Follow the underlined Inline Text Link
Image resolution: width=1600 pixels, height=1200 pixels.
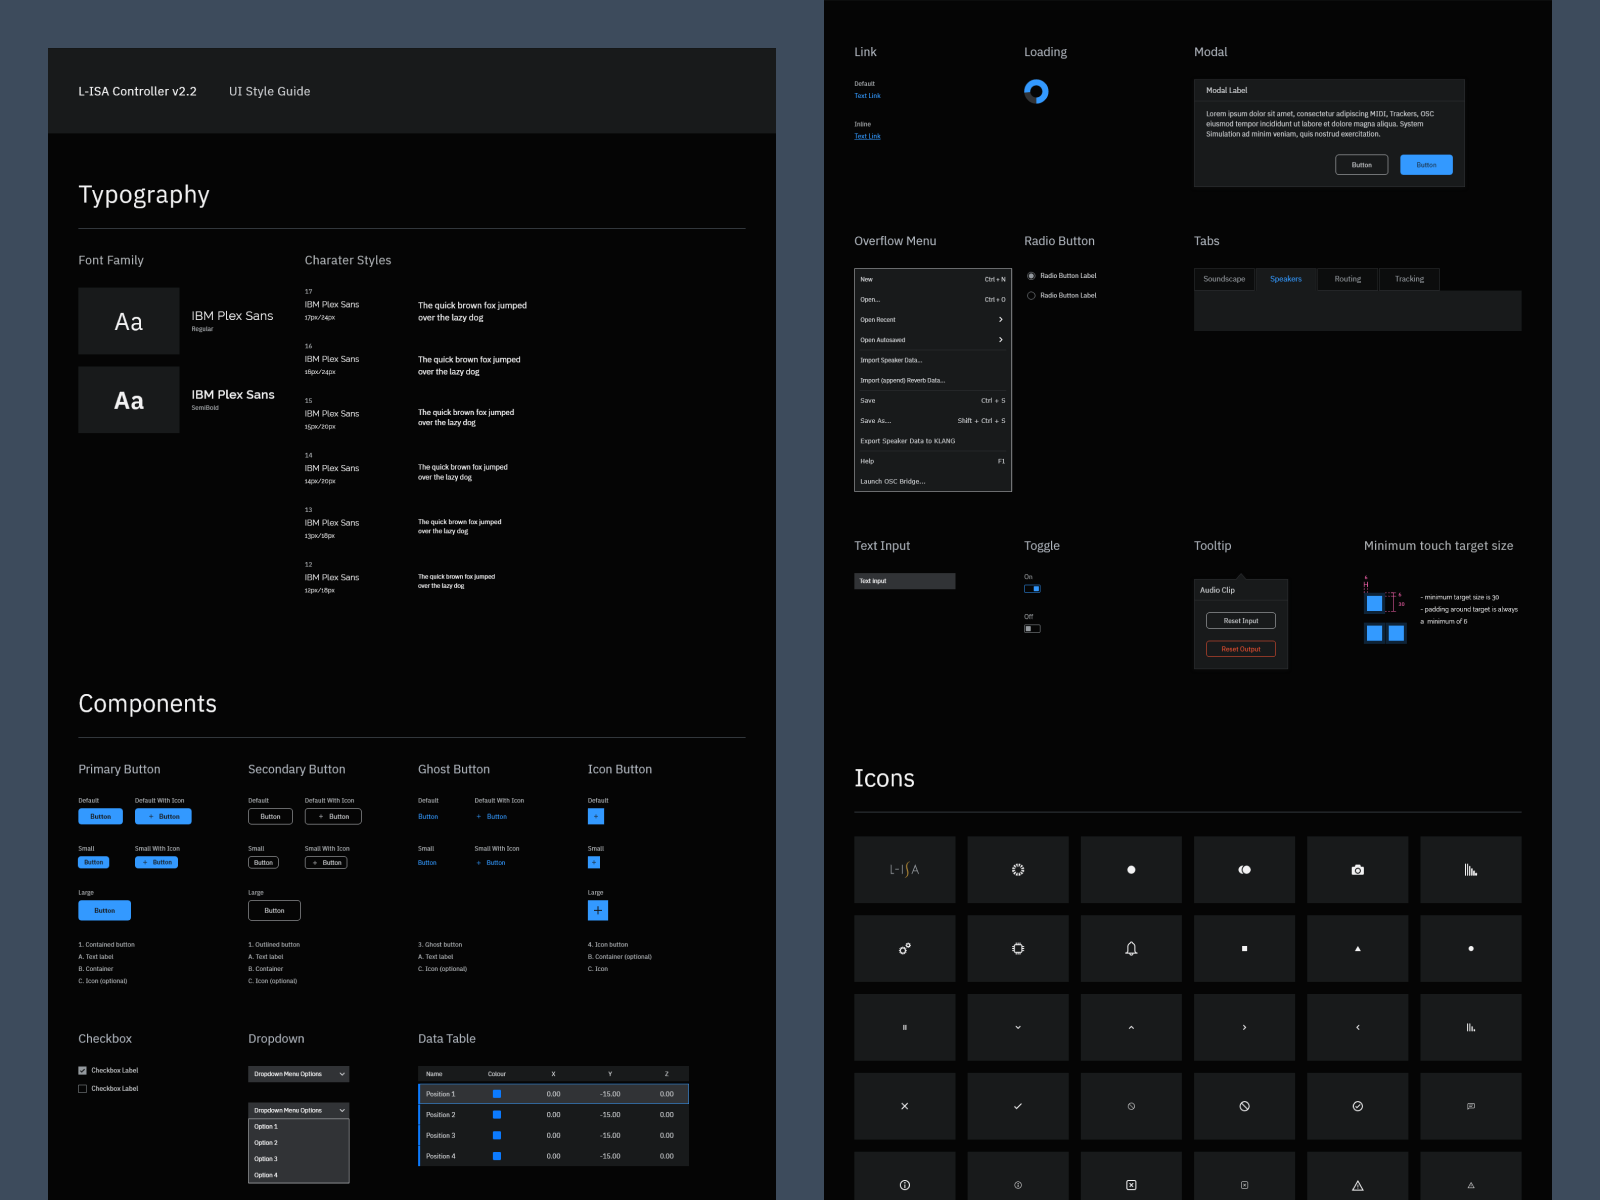click(867, 136)
